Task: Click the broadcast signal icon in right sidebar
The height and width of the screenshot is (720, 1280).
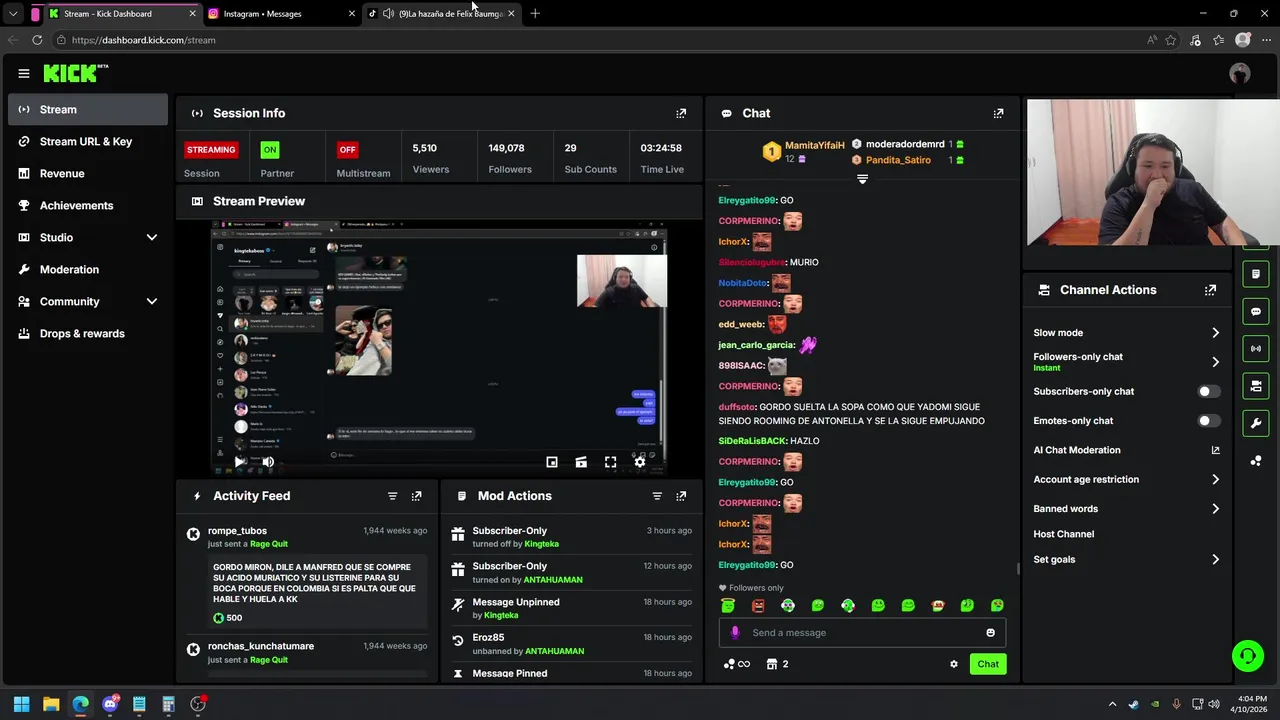Action: click(1256, 348)
